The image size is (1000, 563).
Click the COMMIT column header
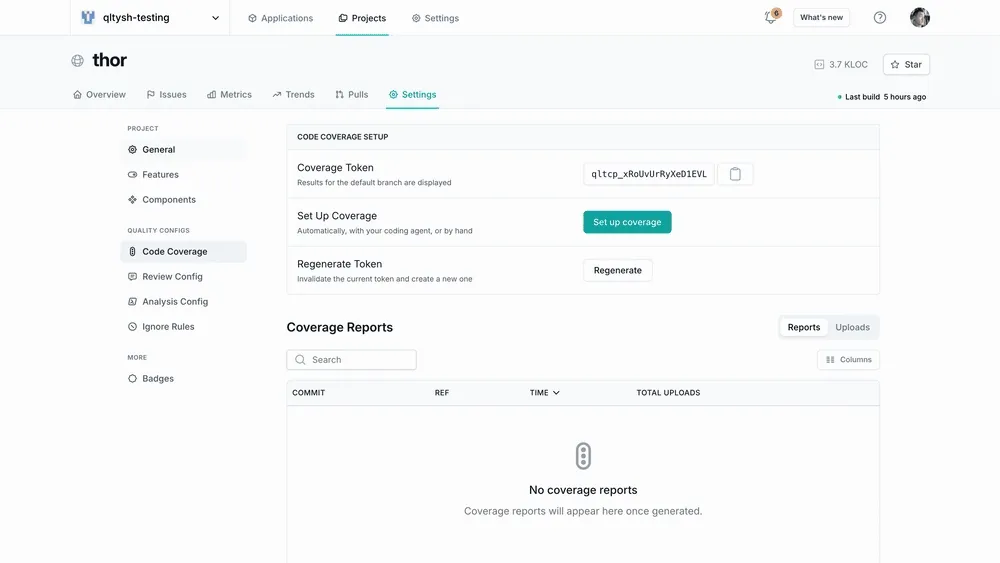click(309, 393)
